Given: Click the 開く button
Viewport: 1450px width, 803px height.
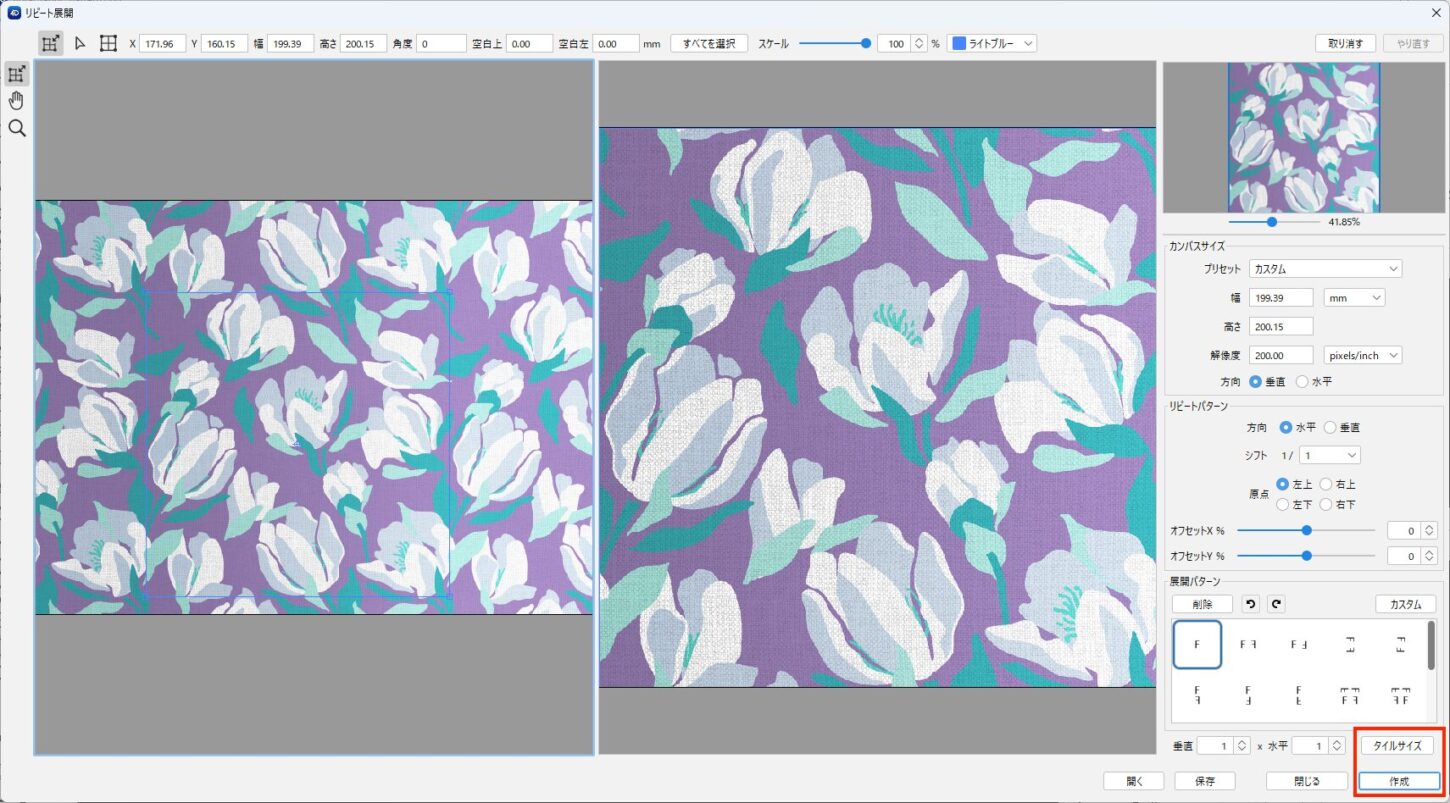Looking at the screenshot, I should click(x=1133, y=781).
